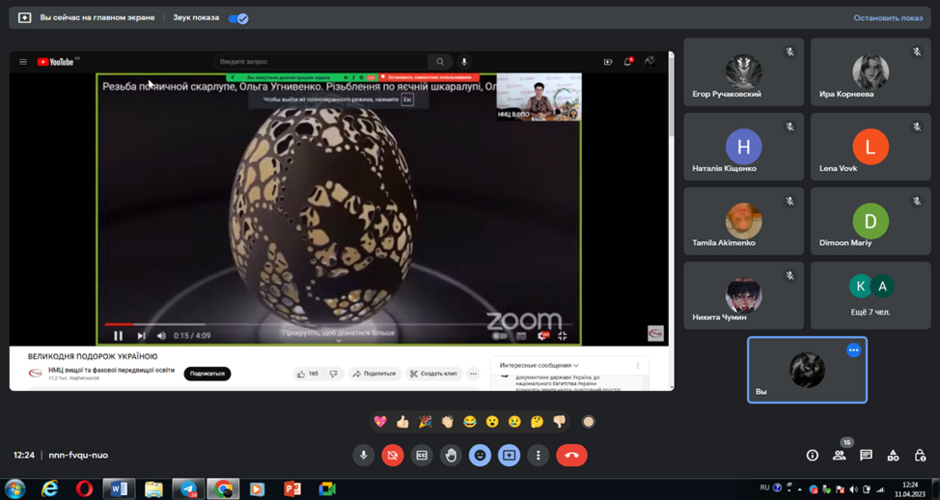
Task: Click the YouTube search magnifier button
Action: tap(440, 62)
